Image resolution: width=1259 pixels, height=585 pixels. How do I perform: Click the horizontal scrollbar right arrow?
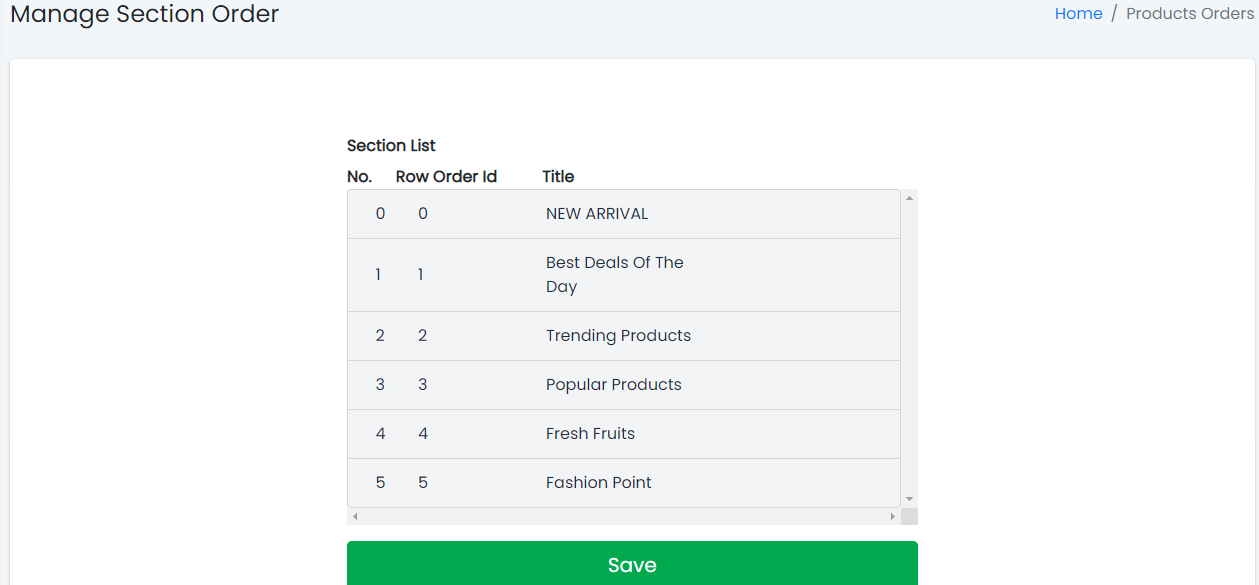pos(892,516)
